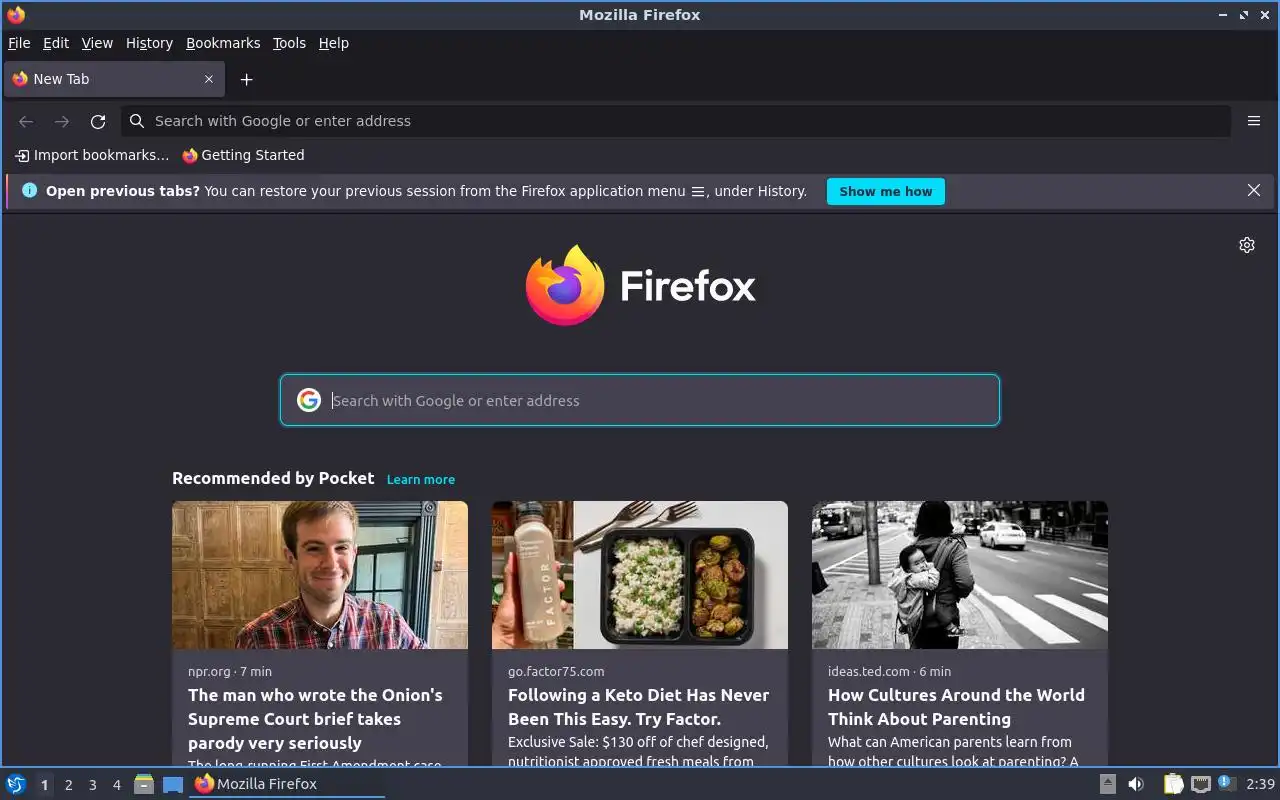Click ideas.ted.com · 6 min source text

[x=889, y=671]
